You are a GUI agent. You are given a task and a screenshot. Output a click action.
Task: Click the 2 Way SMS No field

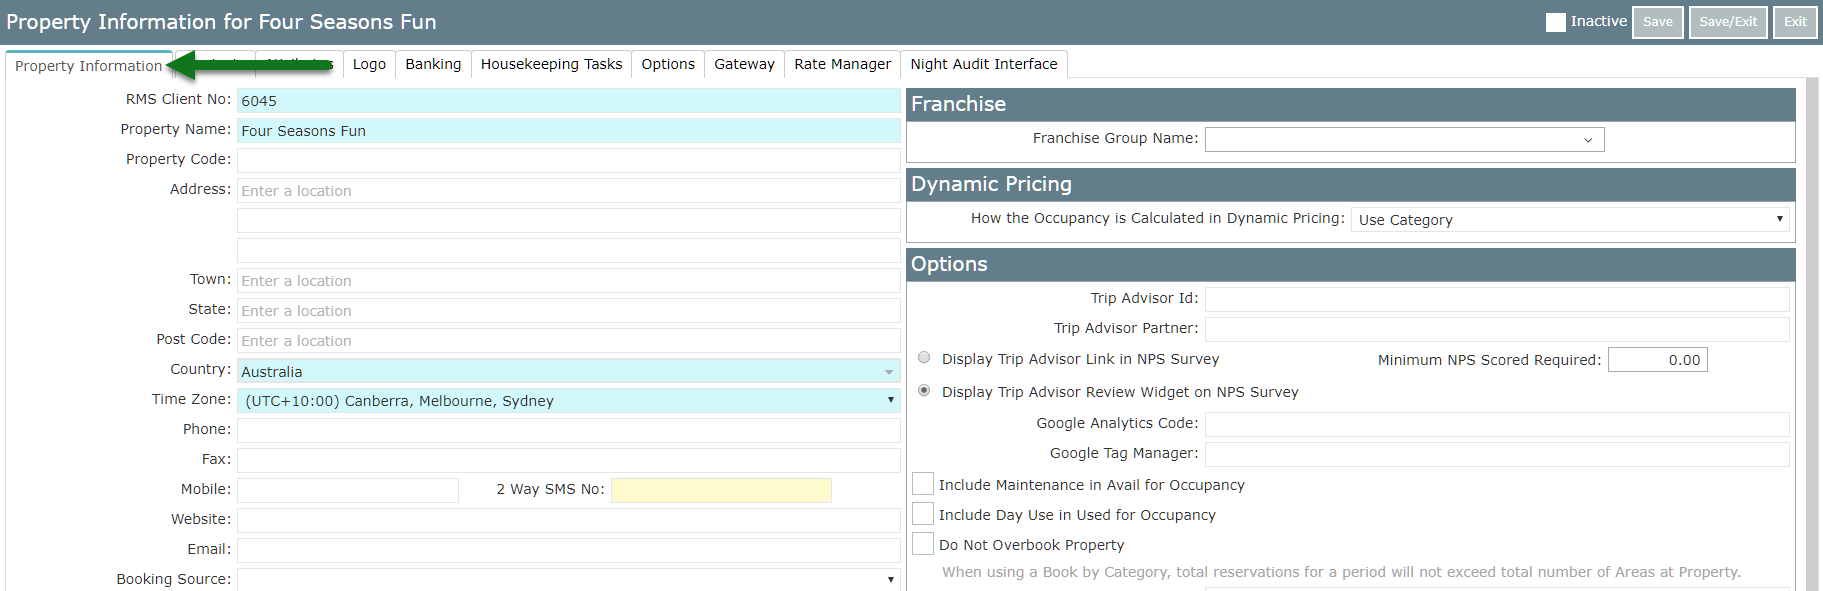721,490
